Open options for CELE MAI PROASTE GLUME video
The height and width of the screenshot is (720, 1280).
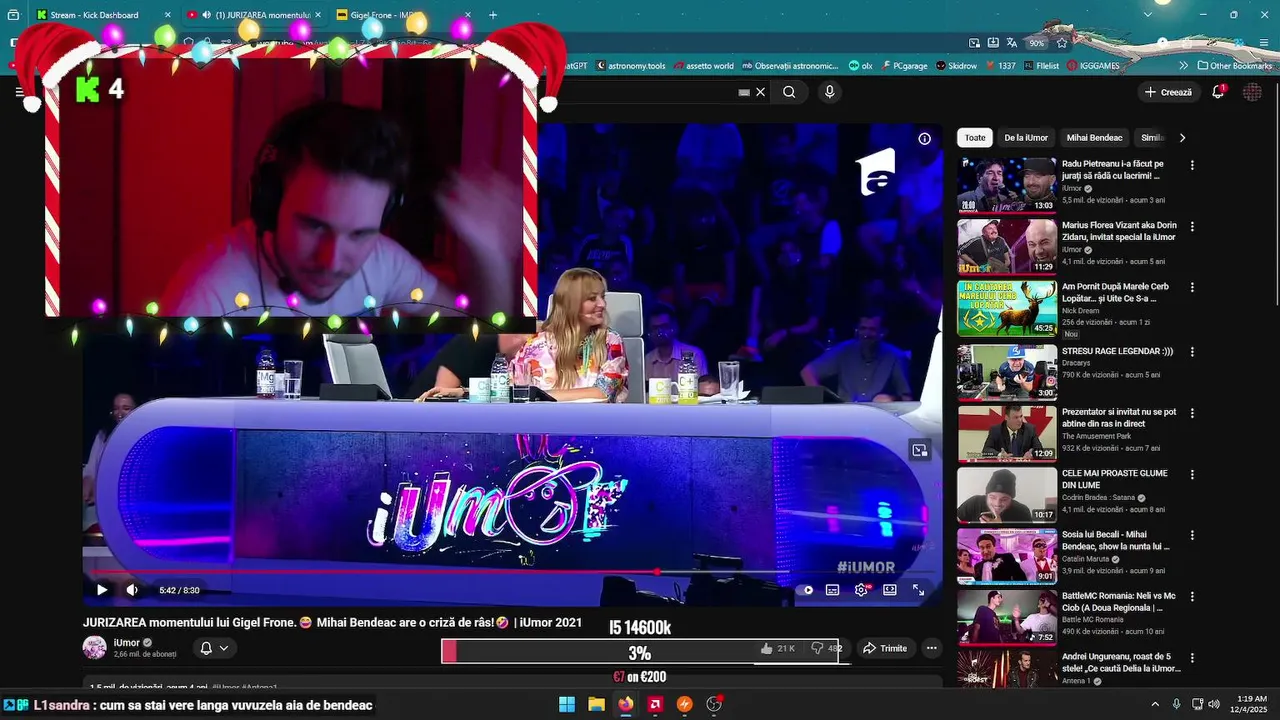[1192, 474]
